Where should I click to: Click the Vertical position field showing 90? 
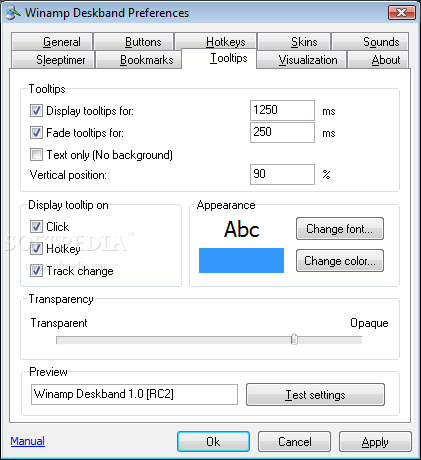coord(282,174)
